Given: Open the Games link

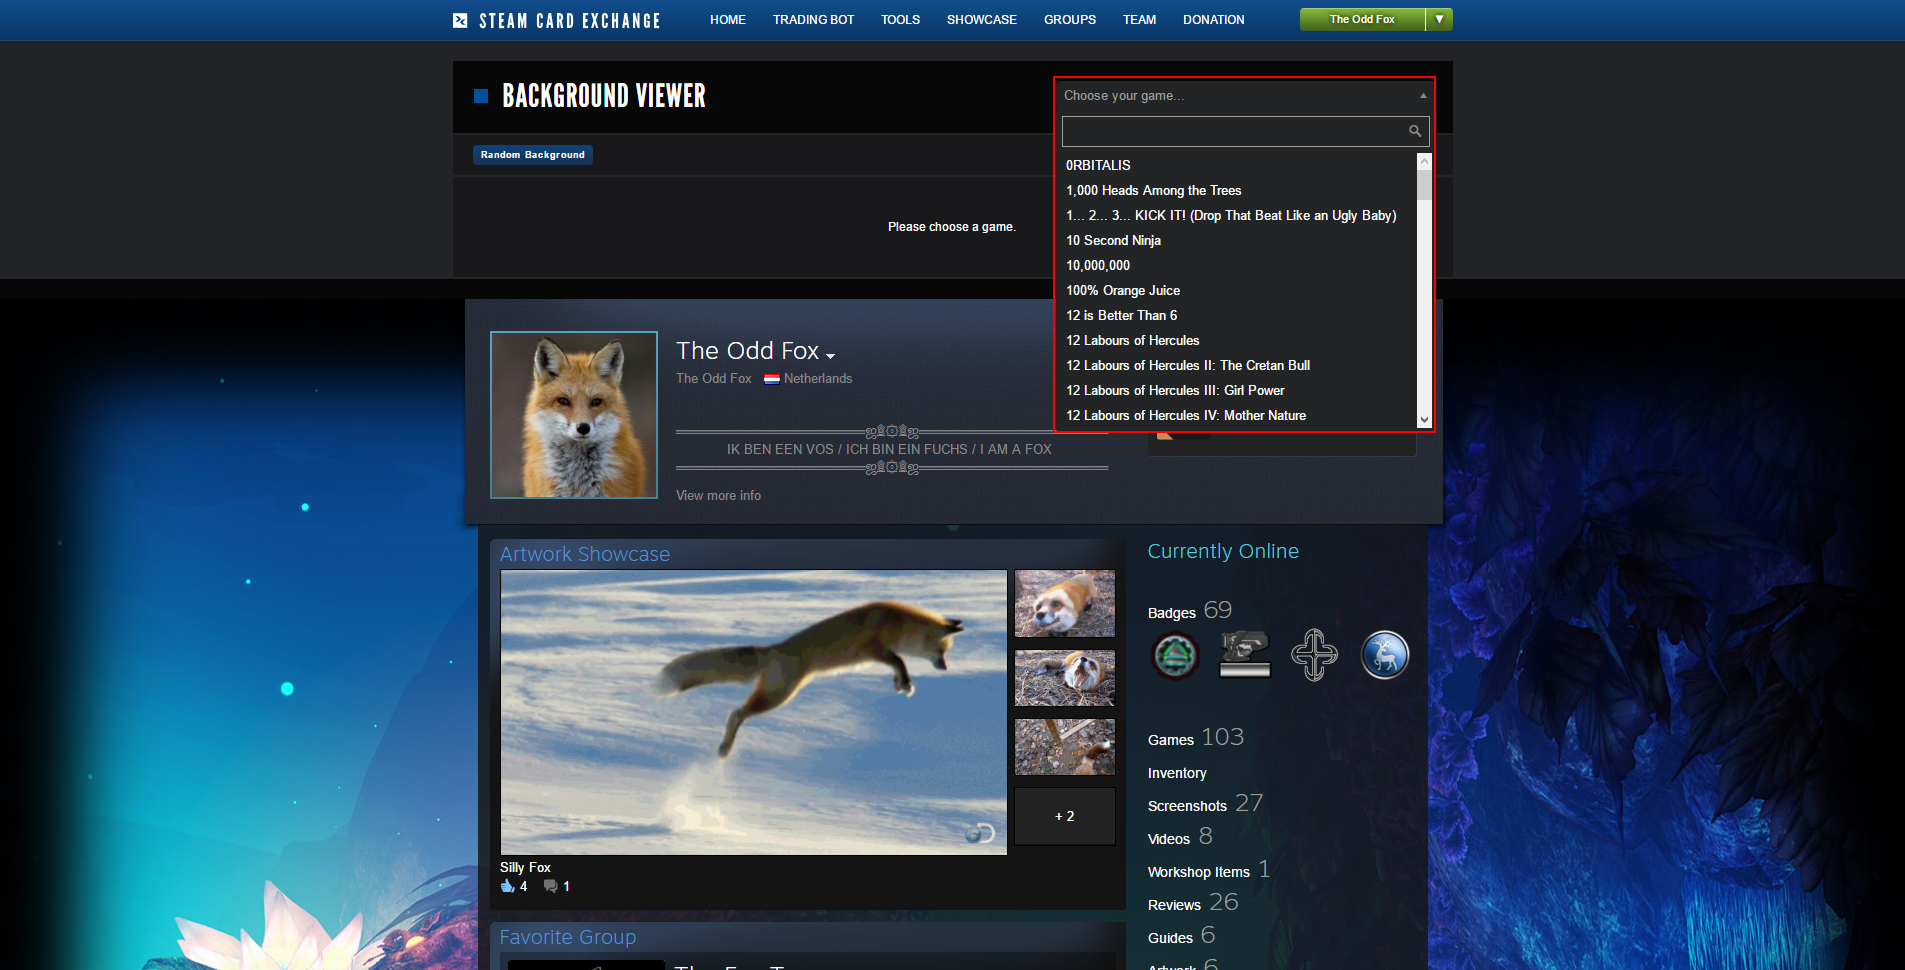Looking at the screenshot, I should coord(1171,740).
